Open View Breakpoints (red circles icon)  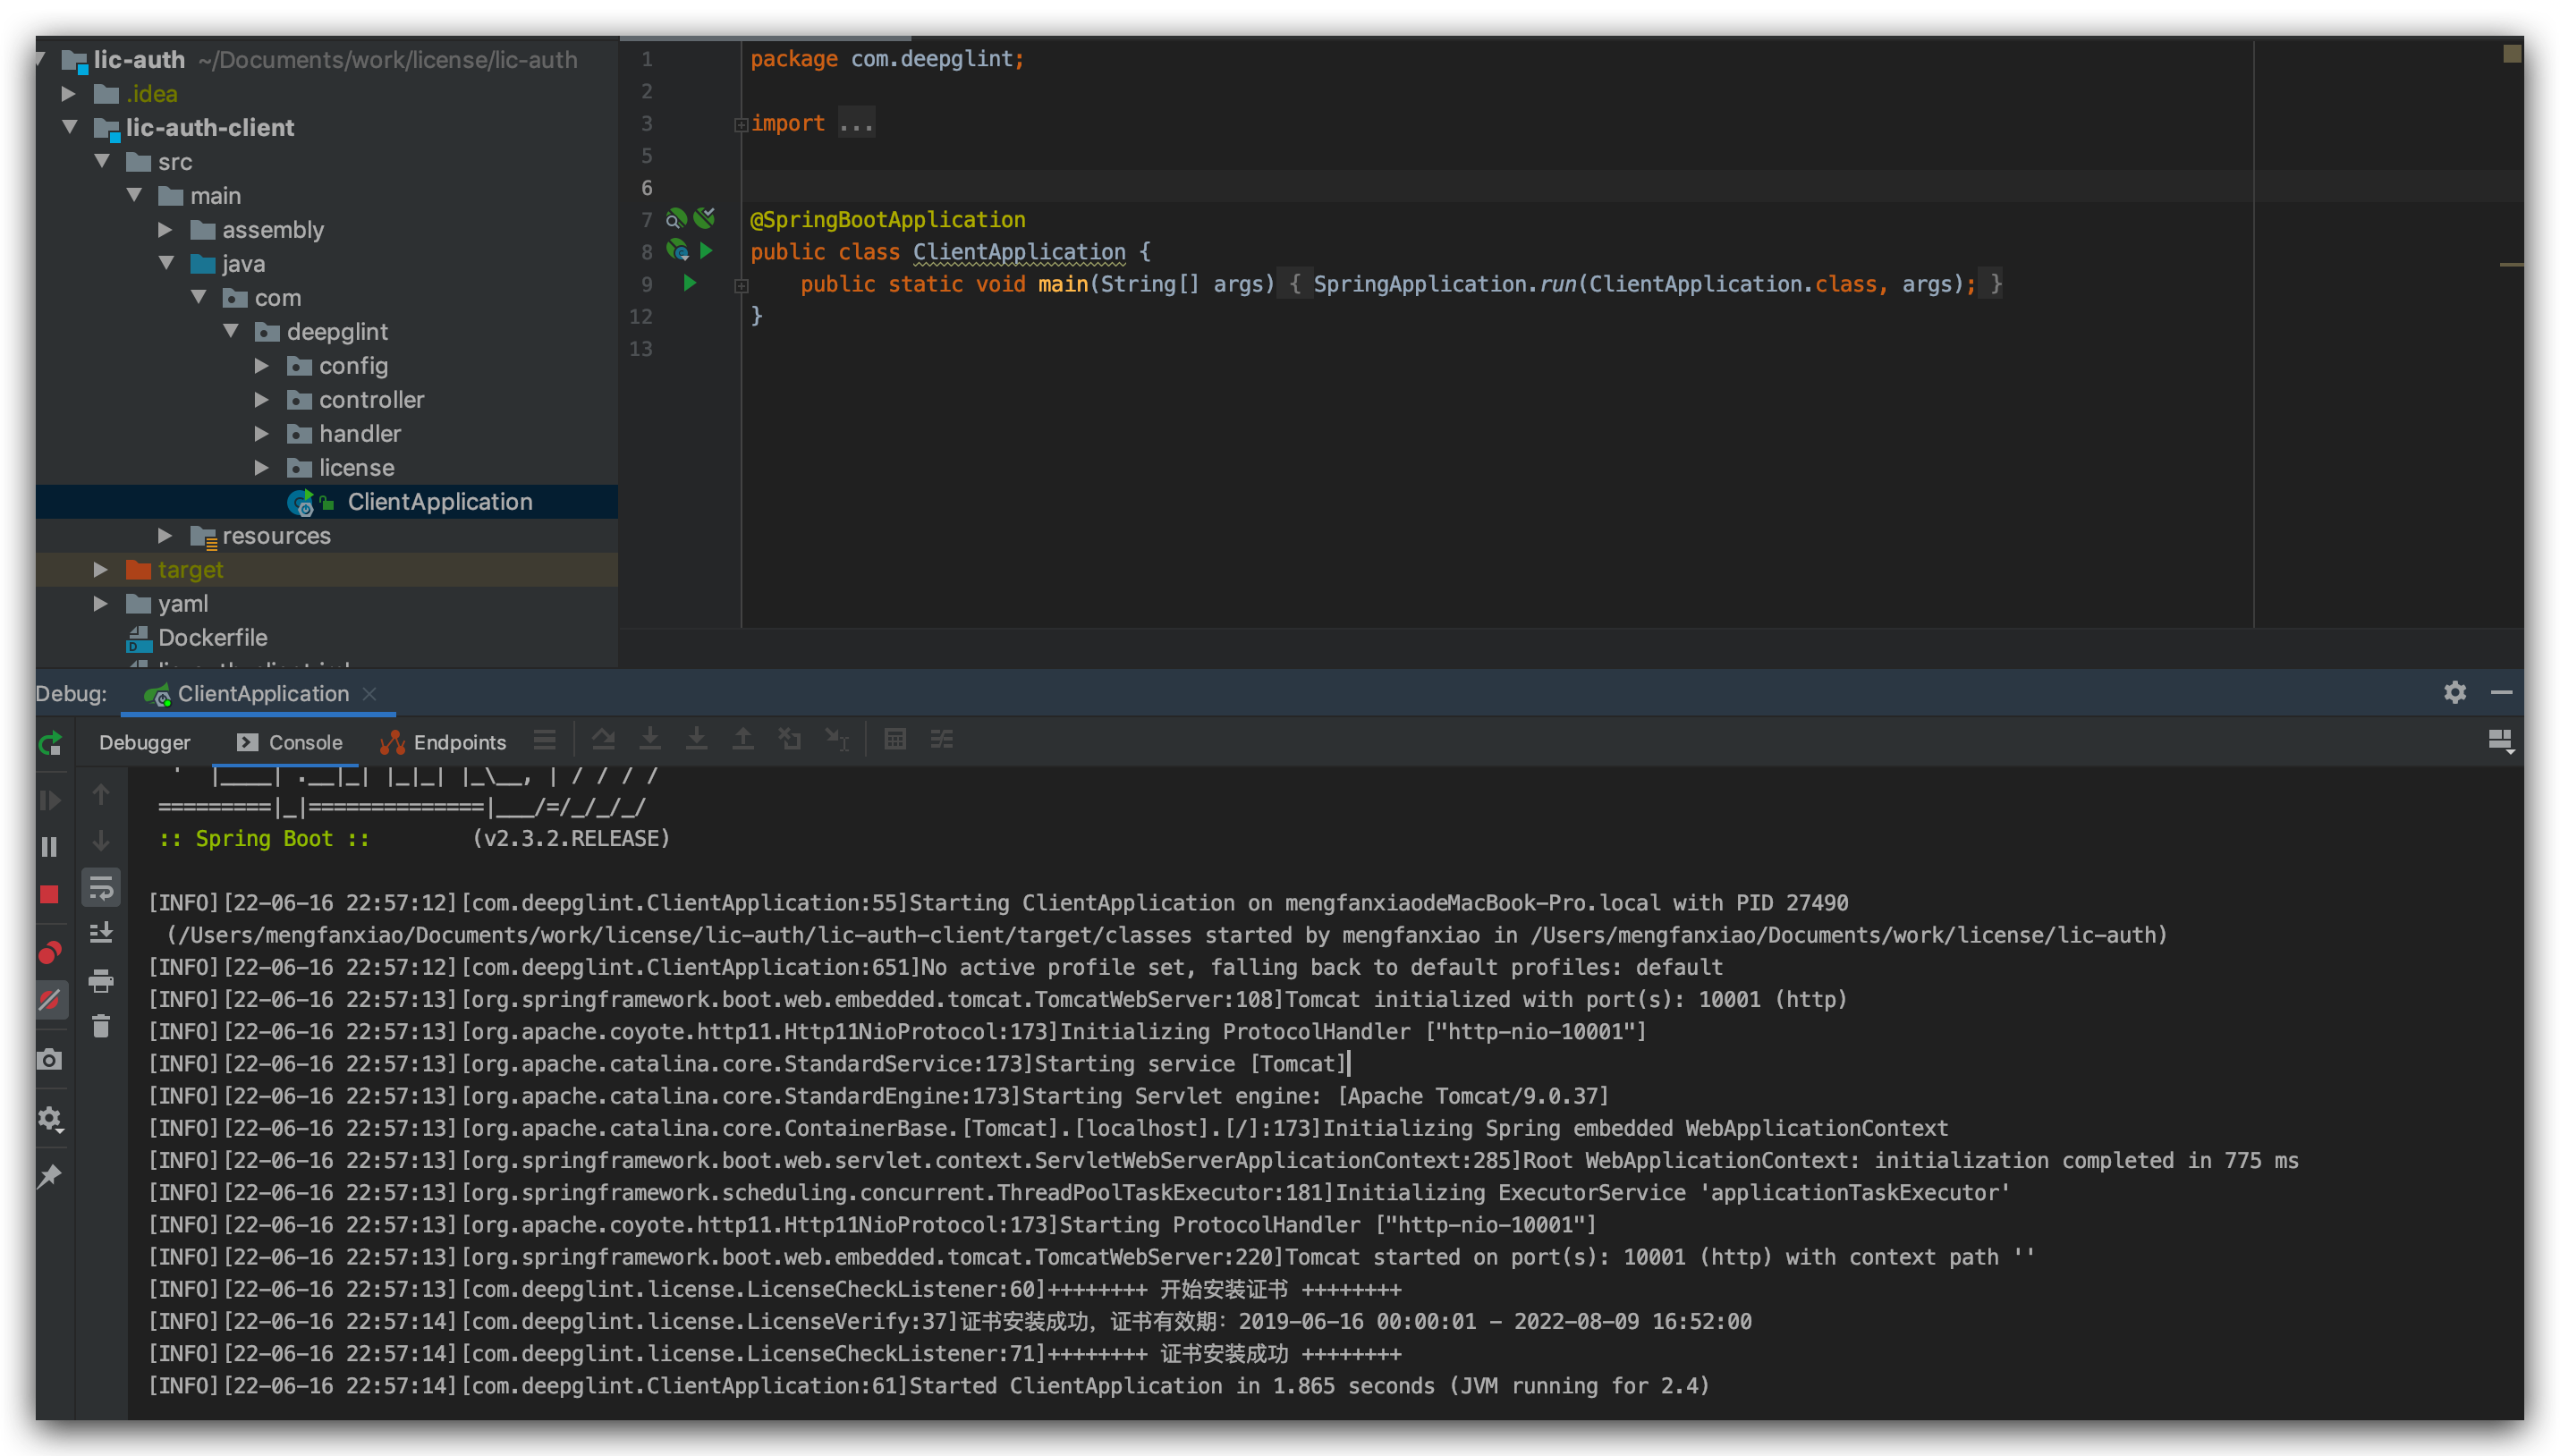[x=50, y=952]
